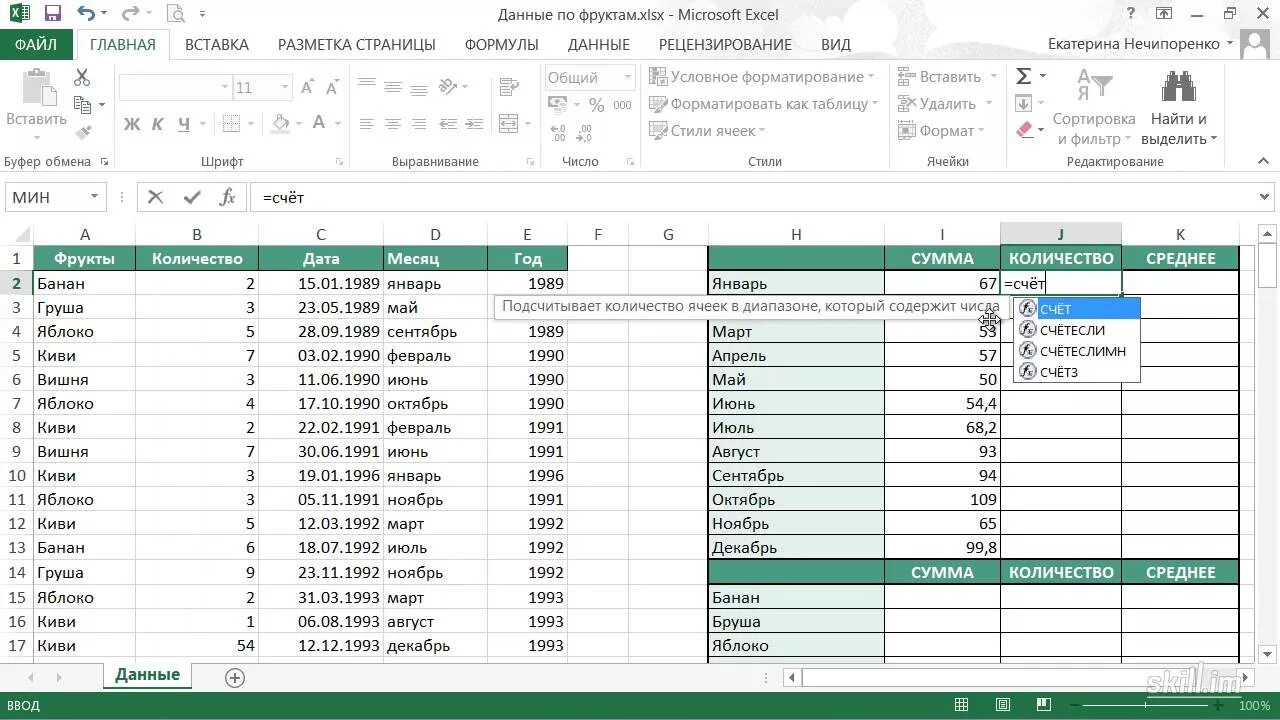
Task: Toggle align text left
Action: (x=366, y=124)
